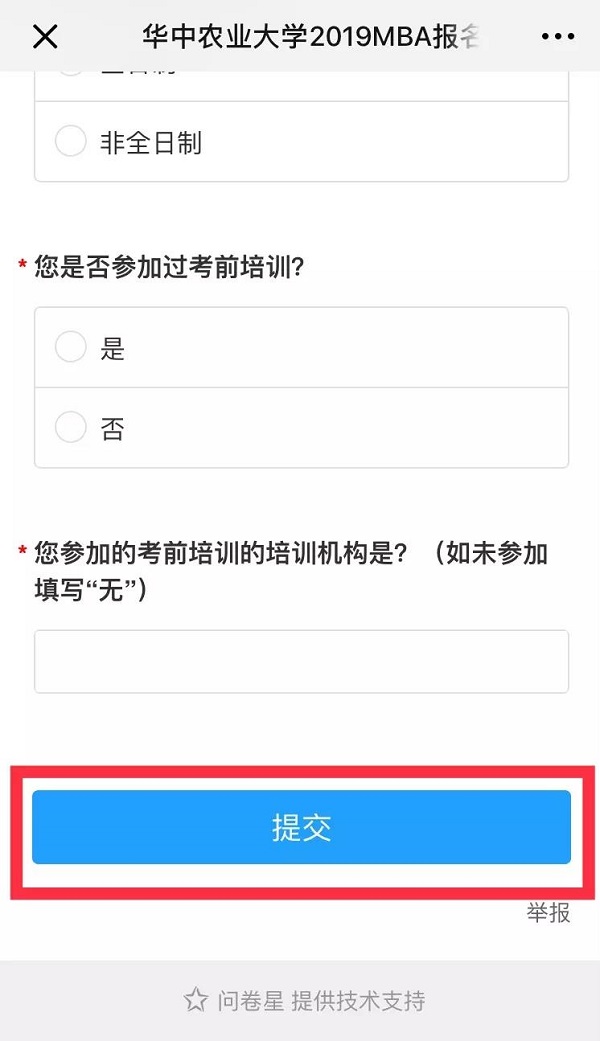Choose 是 for pre-exam training
The height and width of the screenshot is (1041, 600).
click(x=71, y=347)
